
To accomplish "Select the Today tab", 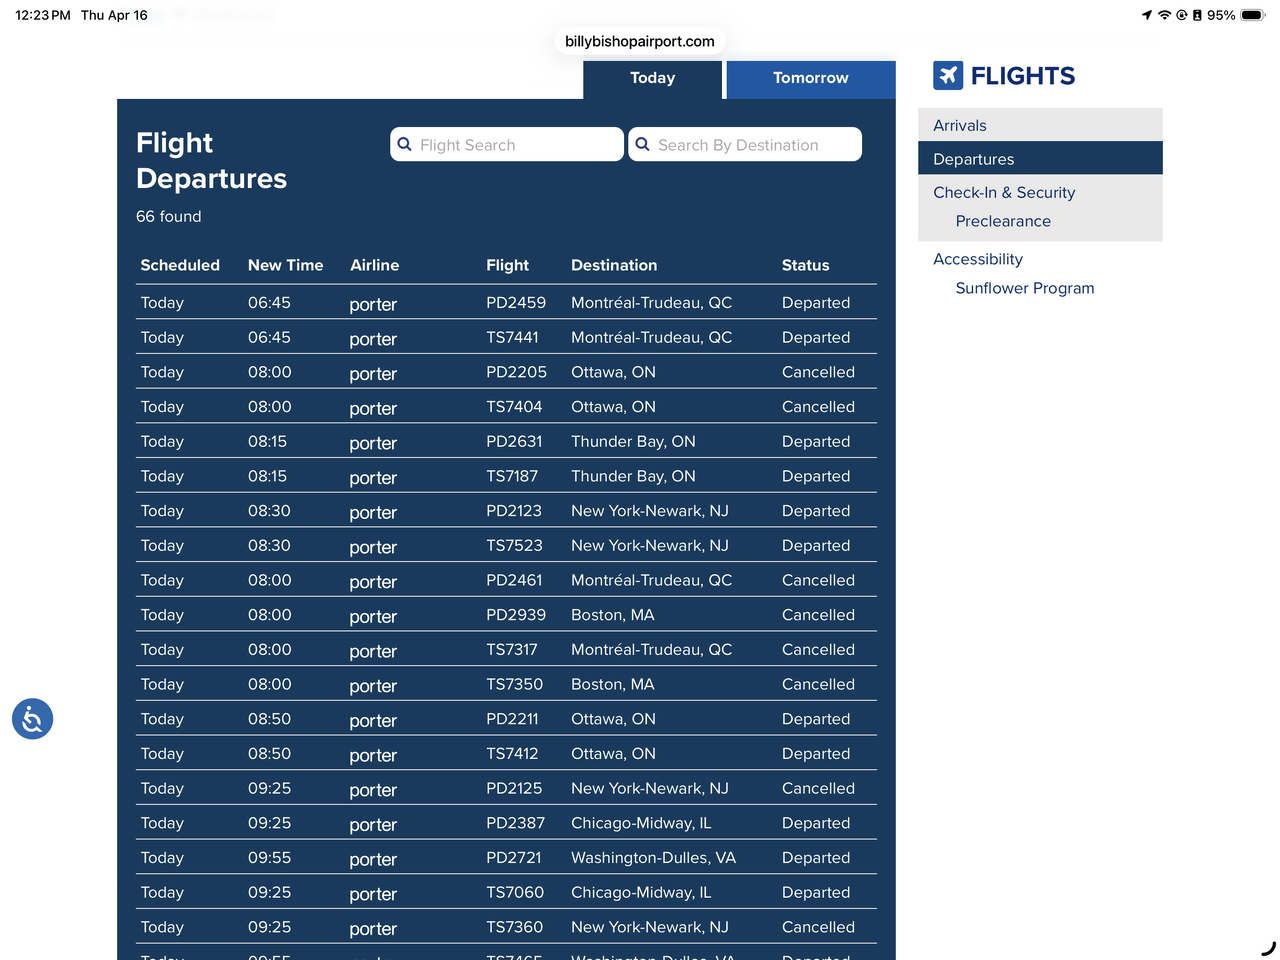I will coord(652,78).
